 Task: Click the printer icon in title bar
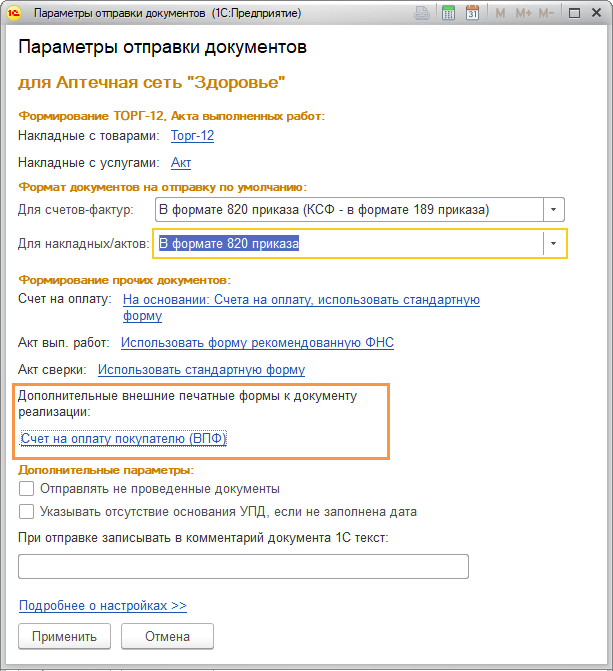pyautogui.click(x=422, y=13)
